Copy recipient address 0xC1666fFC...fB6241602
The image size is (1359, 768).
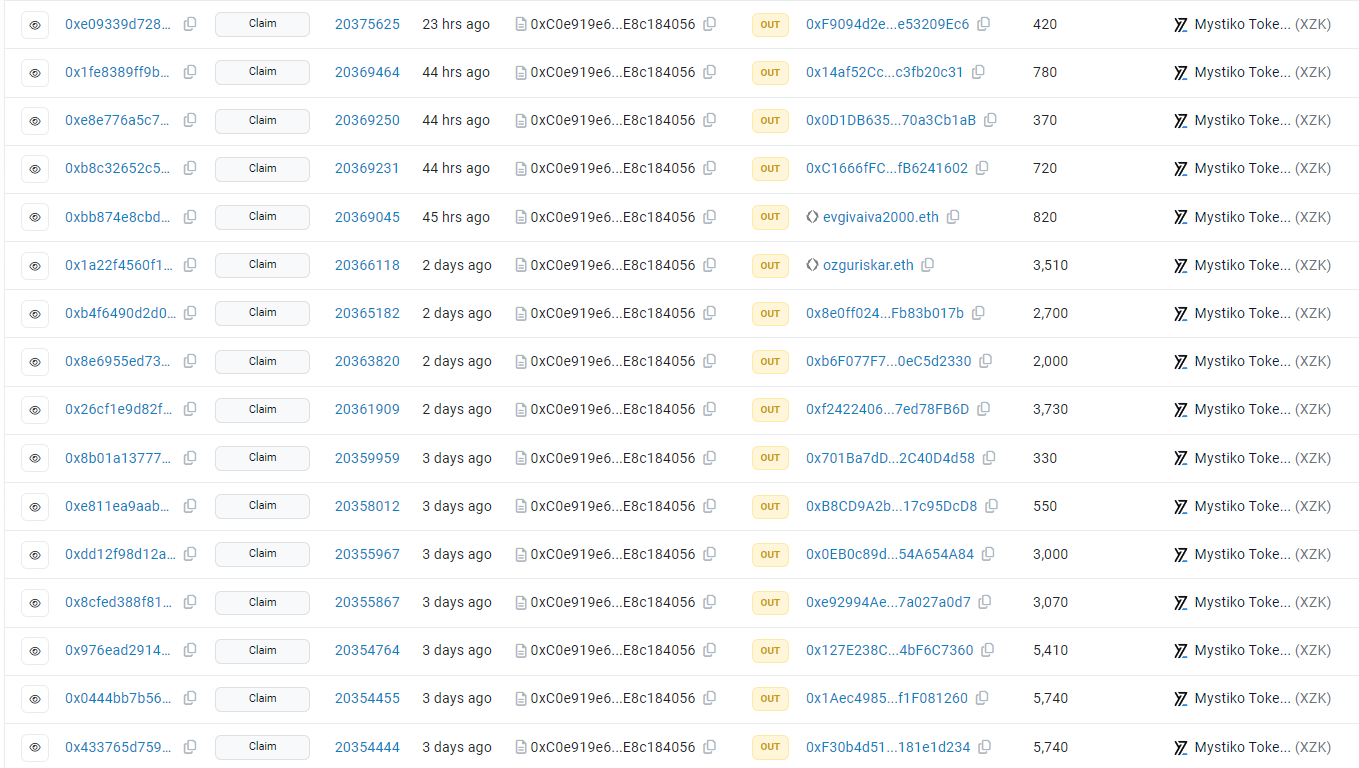pyautogui.click(x=982, y=168)
